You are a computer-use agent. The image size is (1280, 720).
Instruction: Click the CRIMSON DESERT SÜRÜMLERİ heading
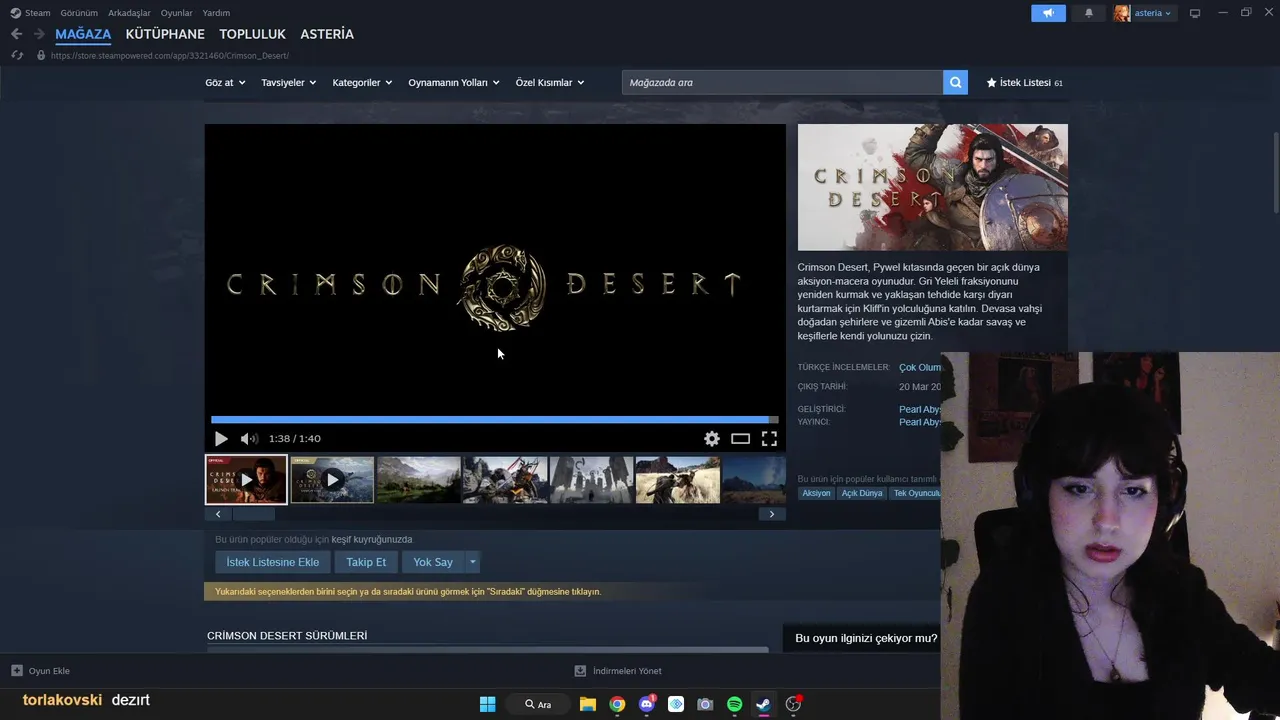[287, 636]
